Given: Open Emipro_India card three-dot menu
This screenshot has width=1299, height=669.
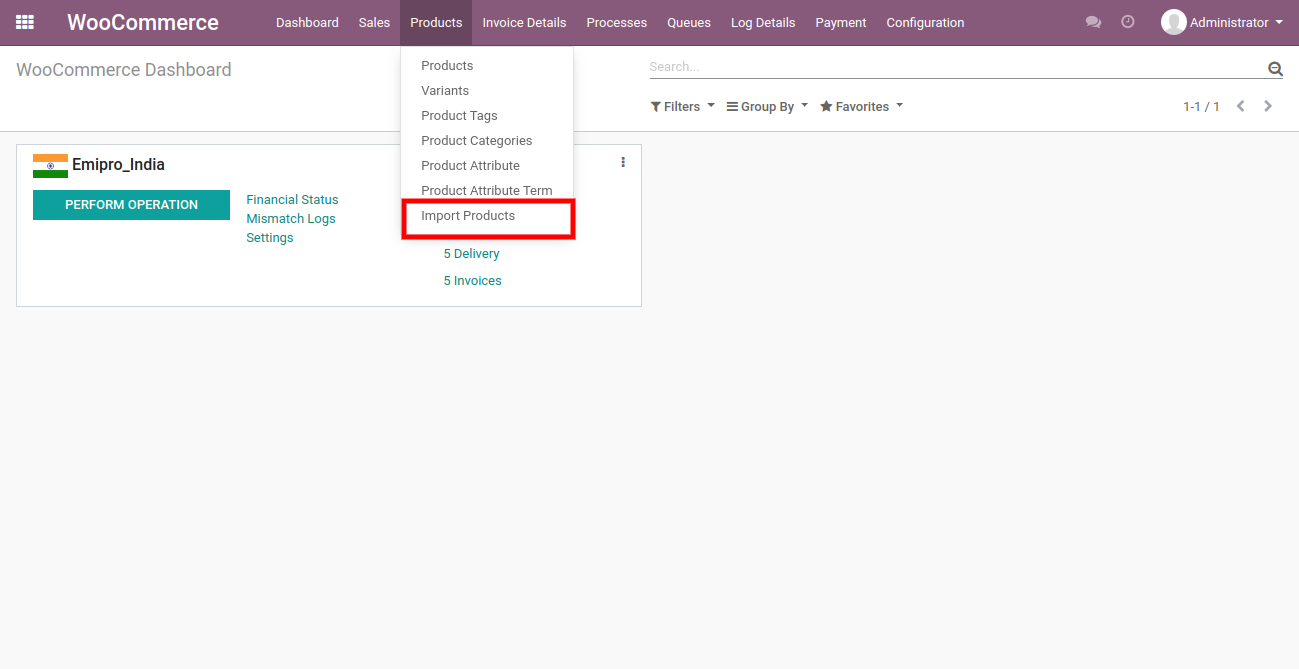Looking at the screenshot, I should (x=623, y=162).
